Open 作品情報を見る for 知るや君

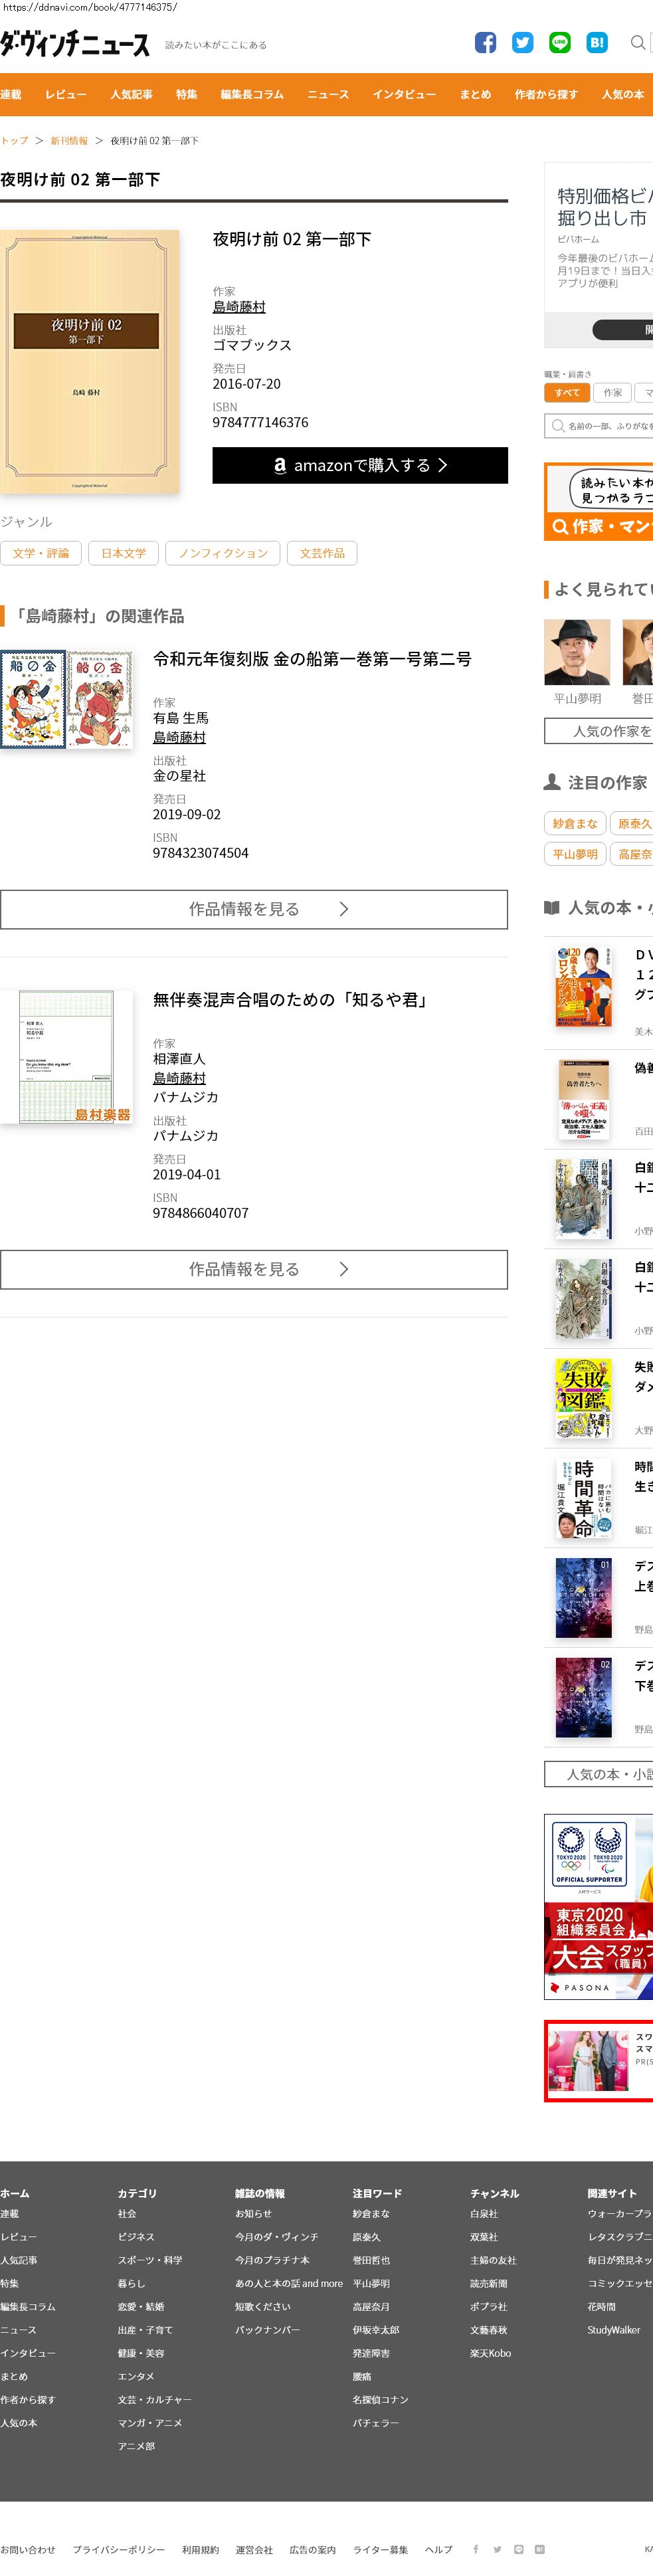coord(254,1269)
